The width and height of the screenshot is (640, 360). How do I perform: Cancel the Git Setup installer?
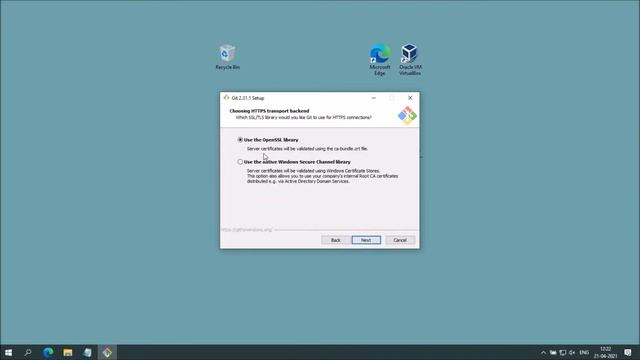tap(400, 240)
